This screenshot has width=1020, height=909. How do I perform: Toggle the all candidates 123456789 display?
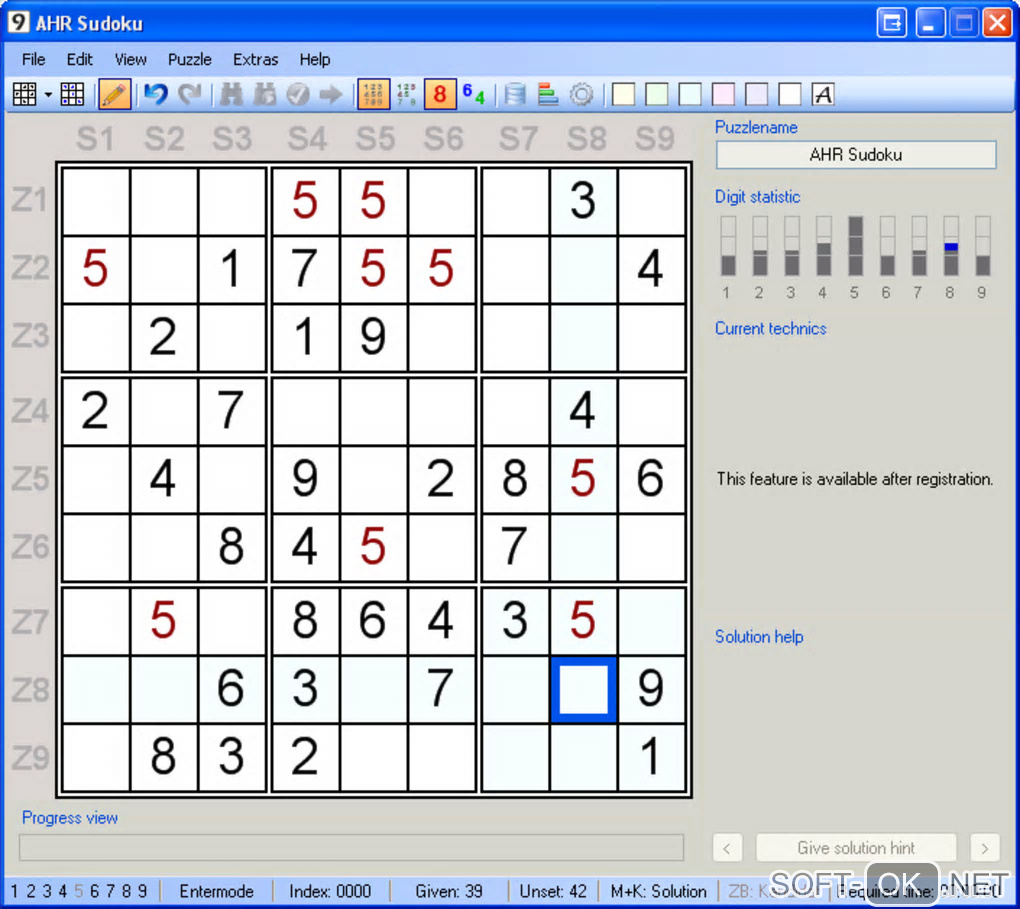point(373,94)
